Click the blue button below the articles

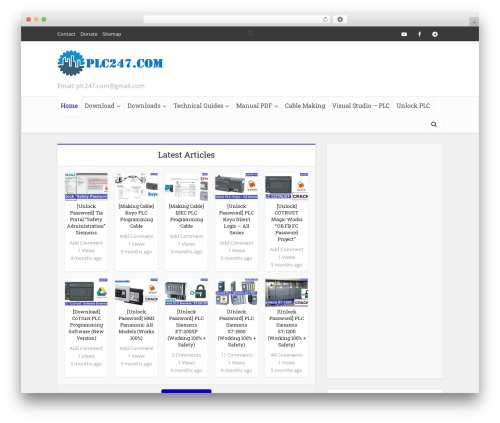(x=186, y=391)
